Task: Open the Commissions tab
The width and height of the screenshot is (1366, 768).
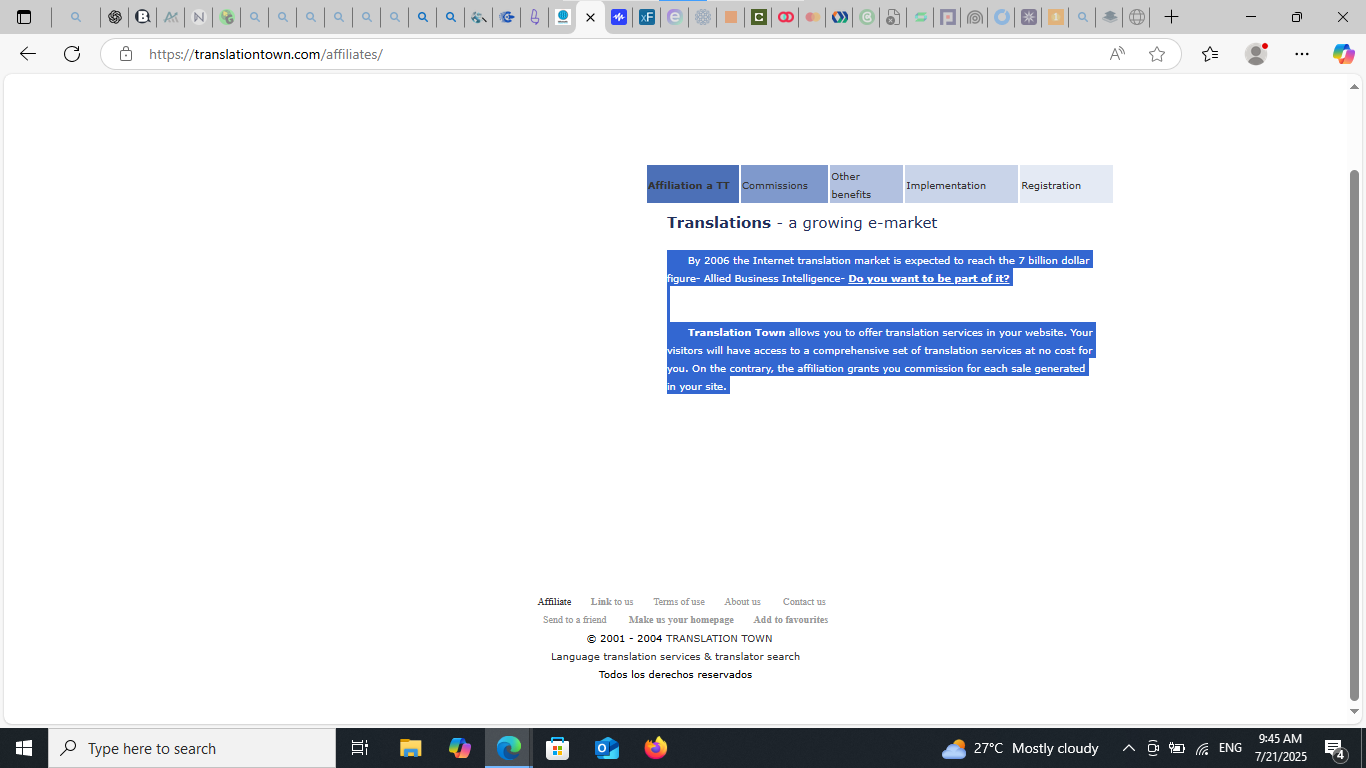Action: coord(784,185)
